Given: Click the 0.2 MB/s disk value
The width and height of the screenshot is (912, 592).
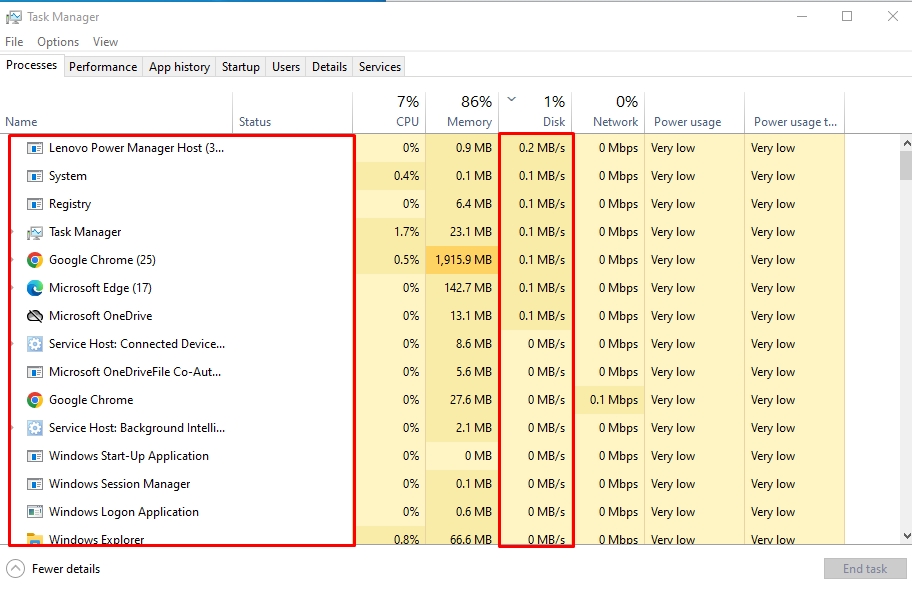Looking at the screenshot, I should (x=542, y=148).
